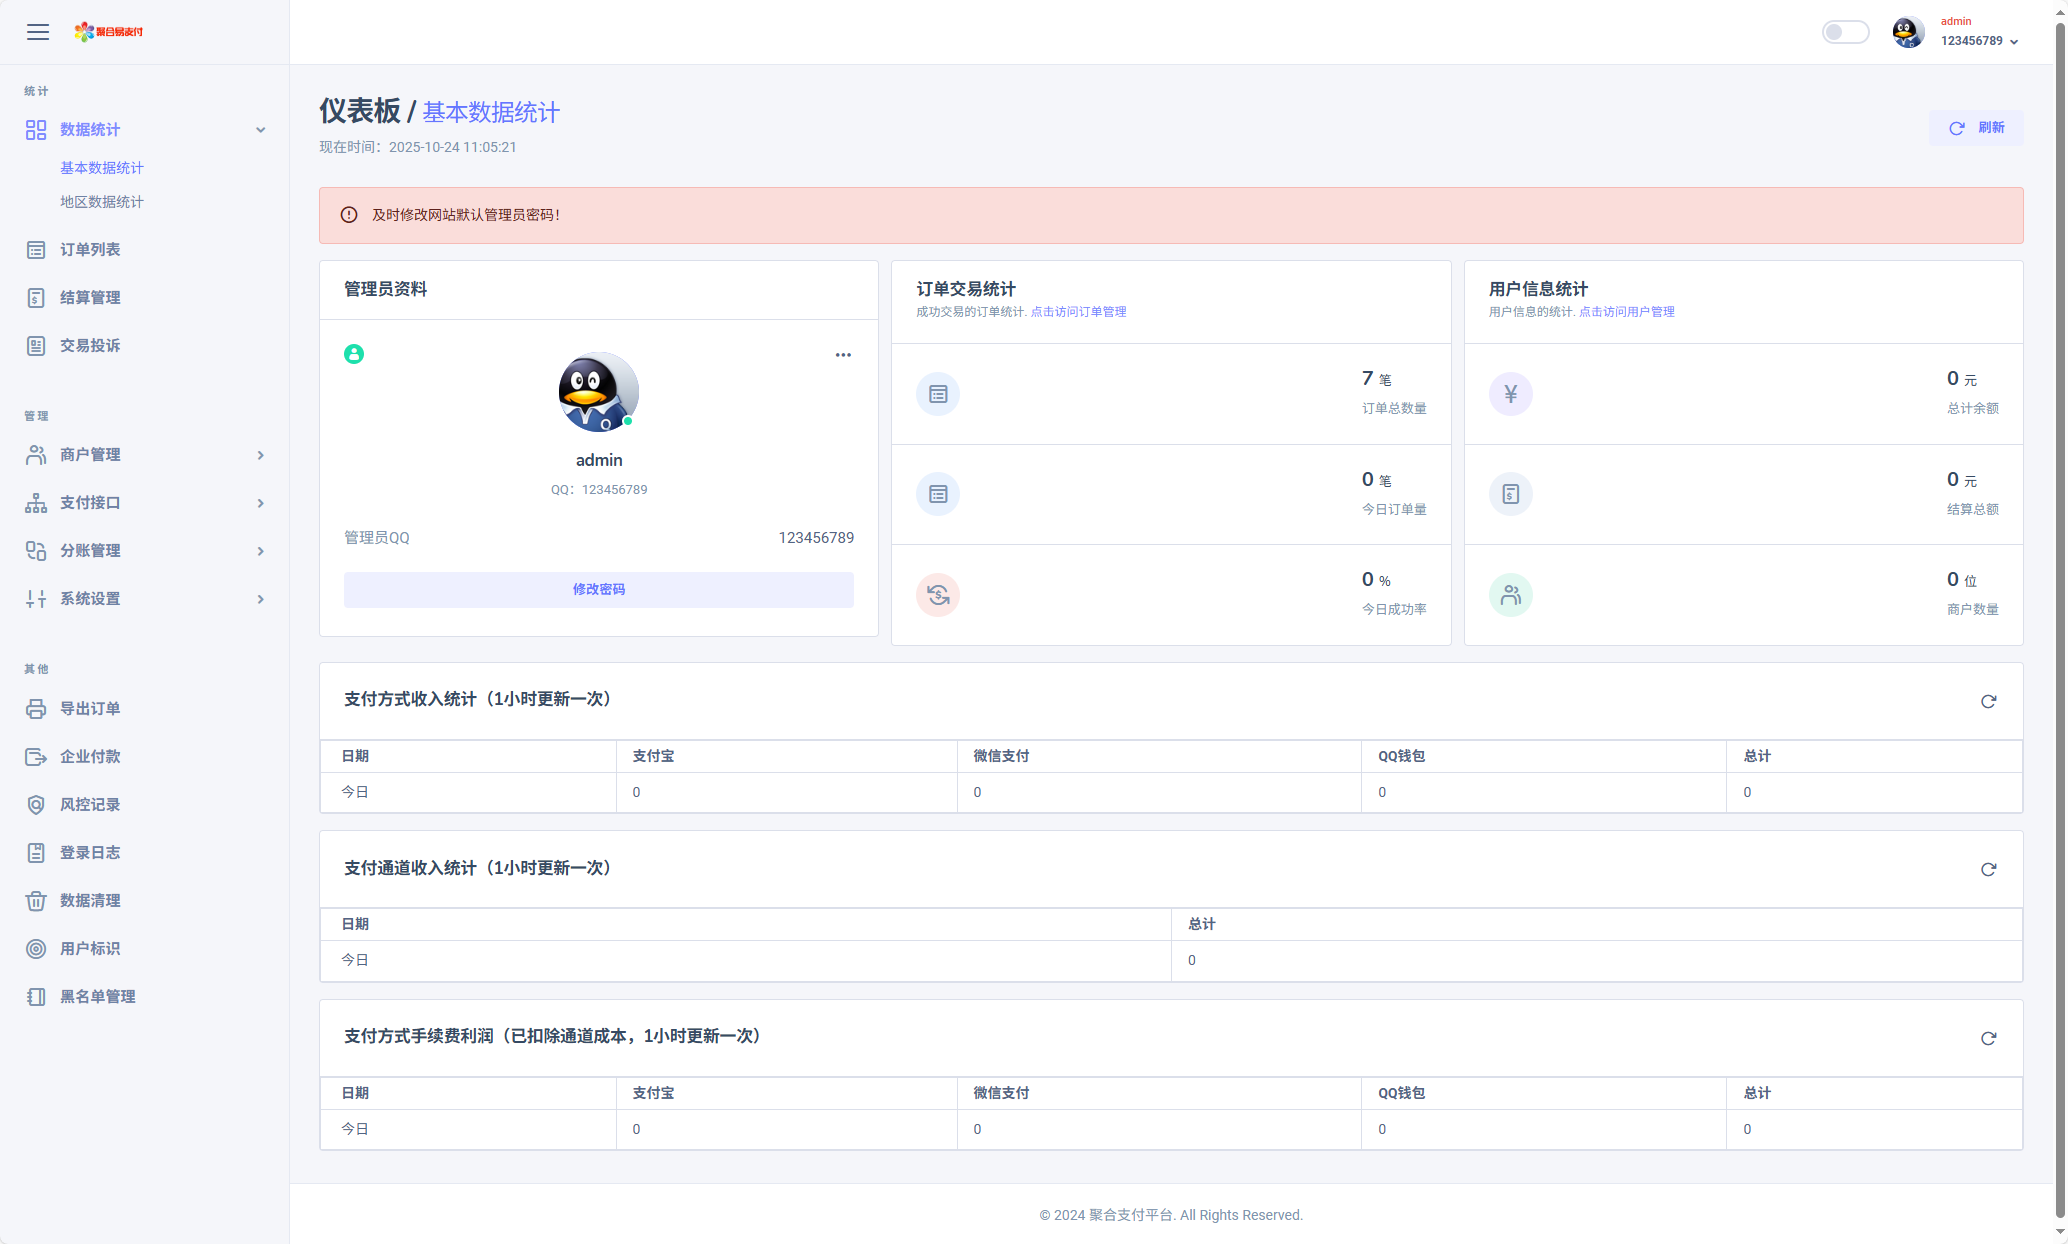The width and height of the screenshot is (2068, 1244).
Task: Click the 导出订单 printer icon
Action: tap(36, 709)
